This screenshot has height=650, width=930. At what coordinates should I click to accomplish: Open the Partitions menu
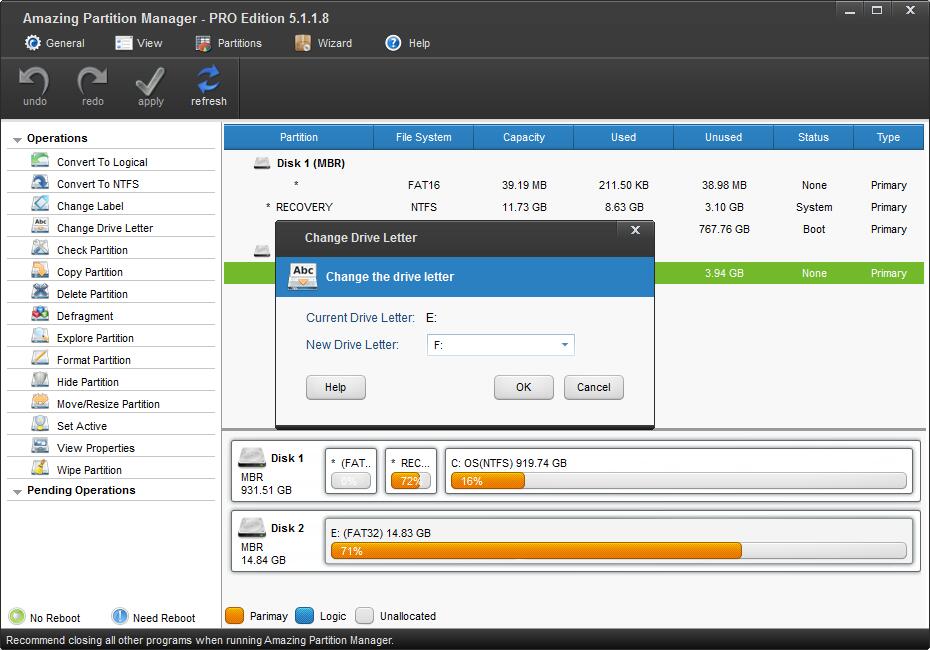tap(228, 43)
